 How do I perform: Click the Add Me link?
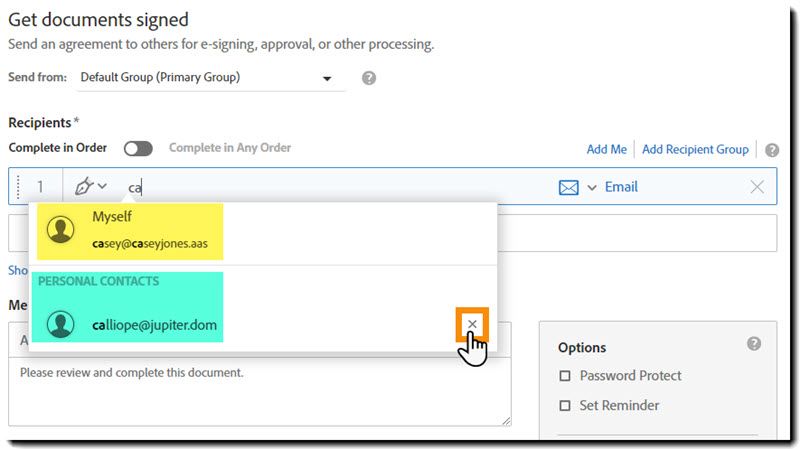(x=606, y=150)
